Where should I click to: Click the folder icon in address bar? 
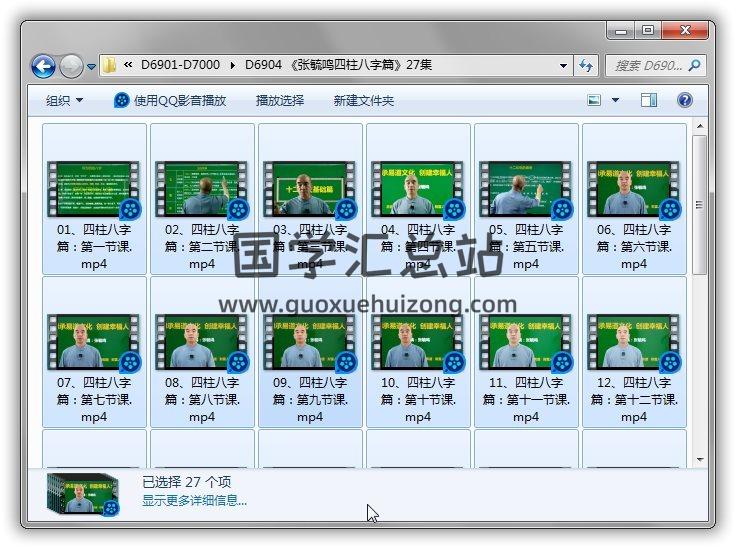pyautogui.click(x=111, y=66)
